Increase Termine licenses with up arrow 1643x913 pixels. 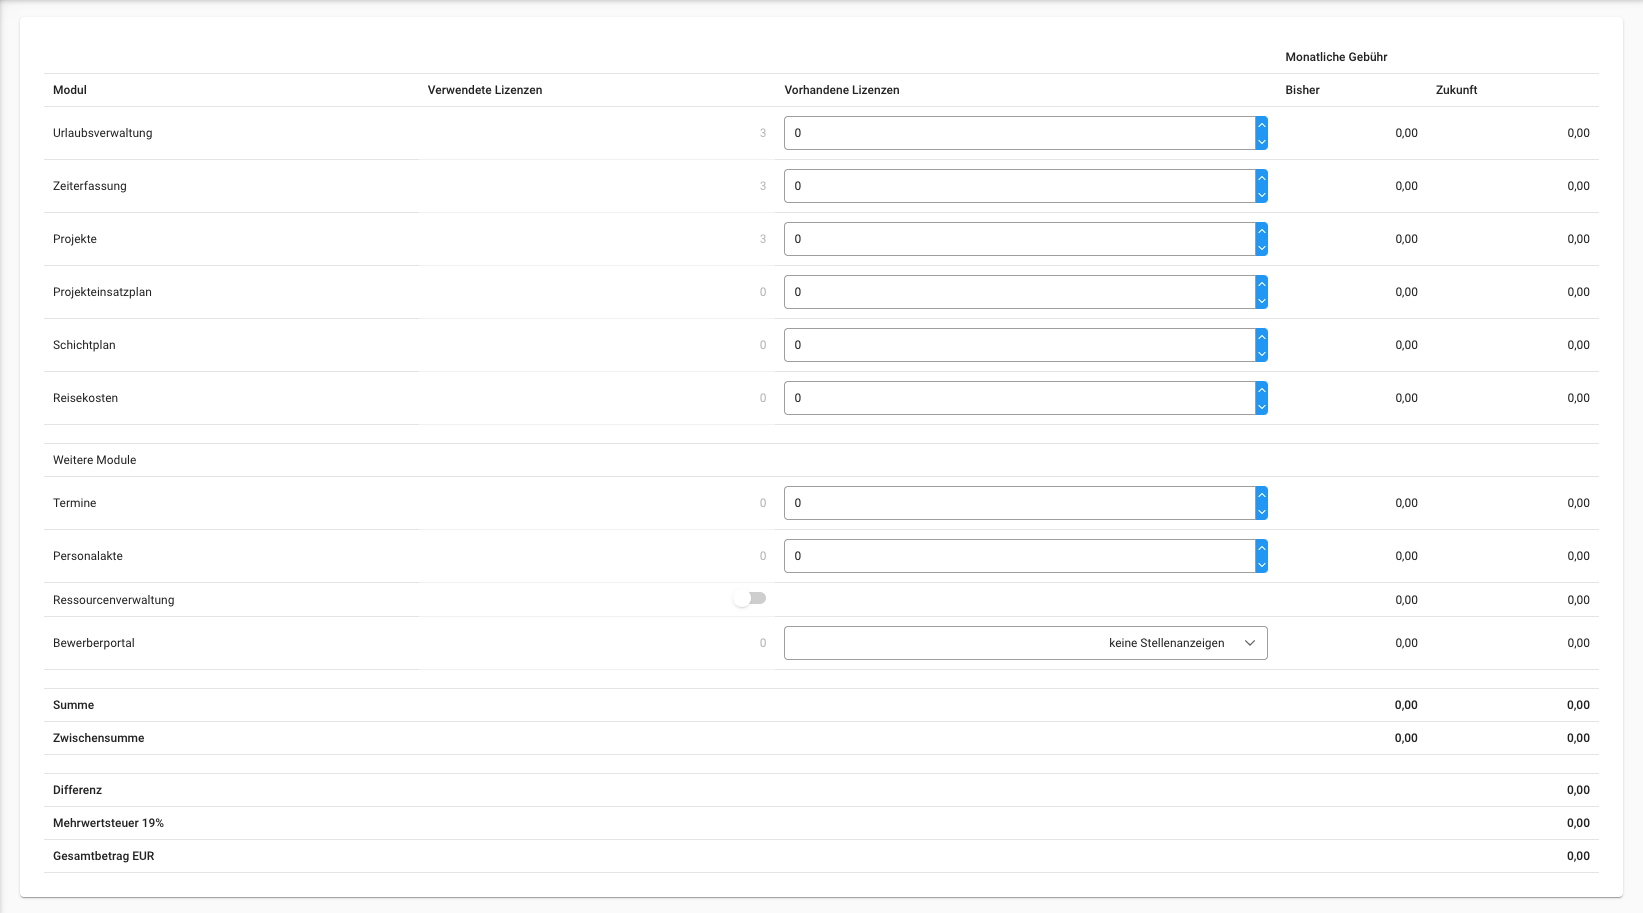coord(1261,495)
